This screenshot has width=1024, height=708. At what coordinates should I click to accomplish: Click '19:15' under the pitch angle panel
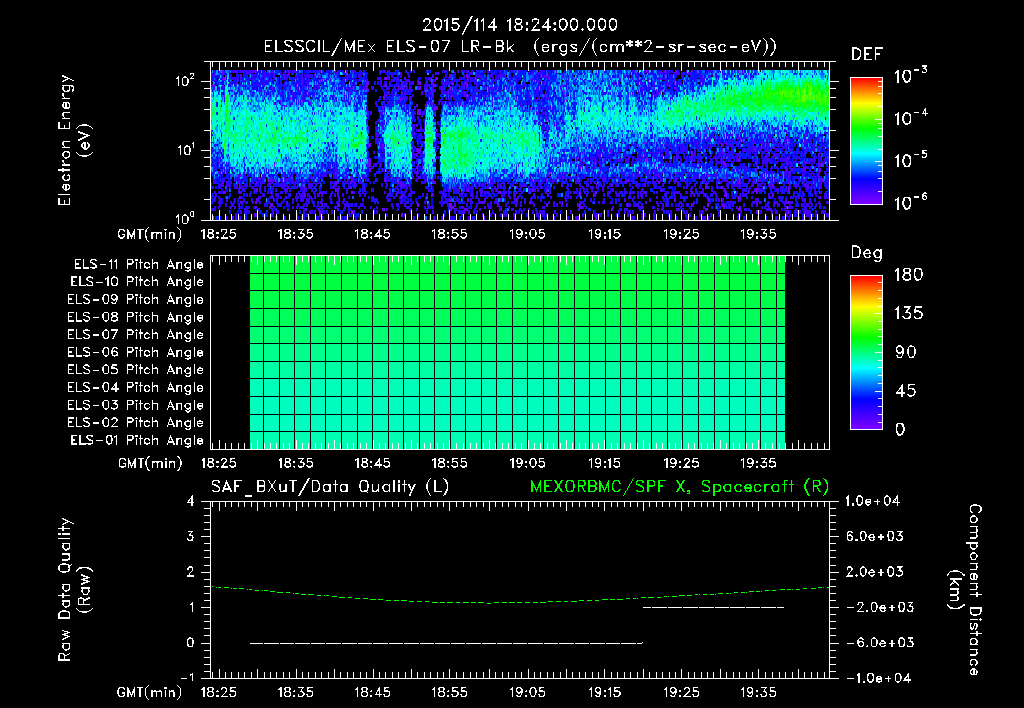[x=604, y=463]
